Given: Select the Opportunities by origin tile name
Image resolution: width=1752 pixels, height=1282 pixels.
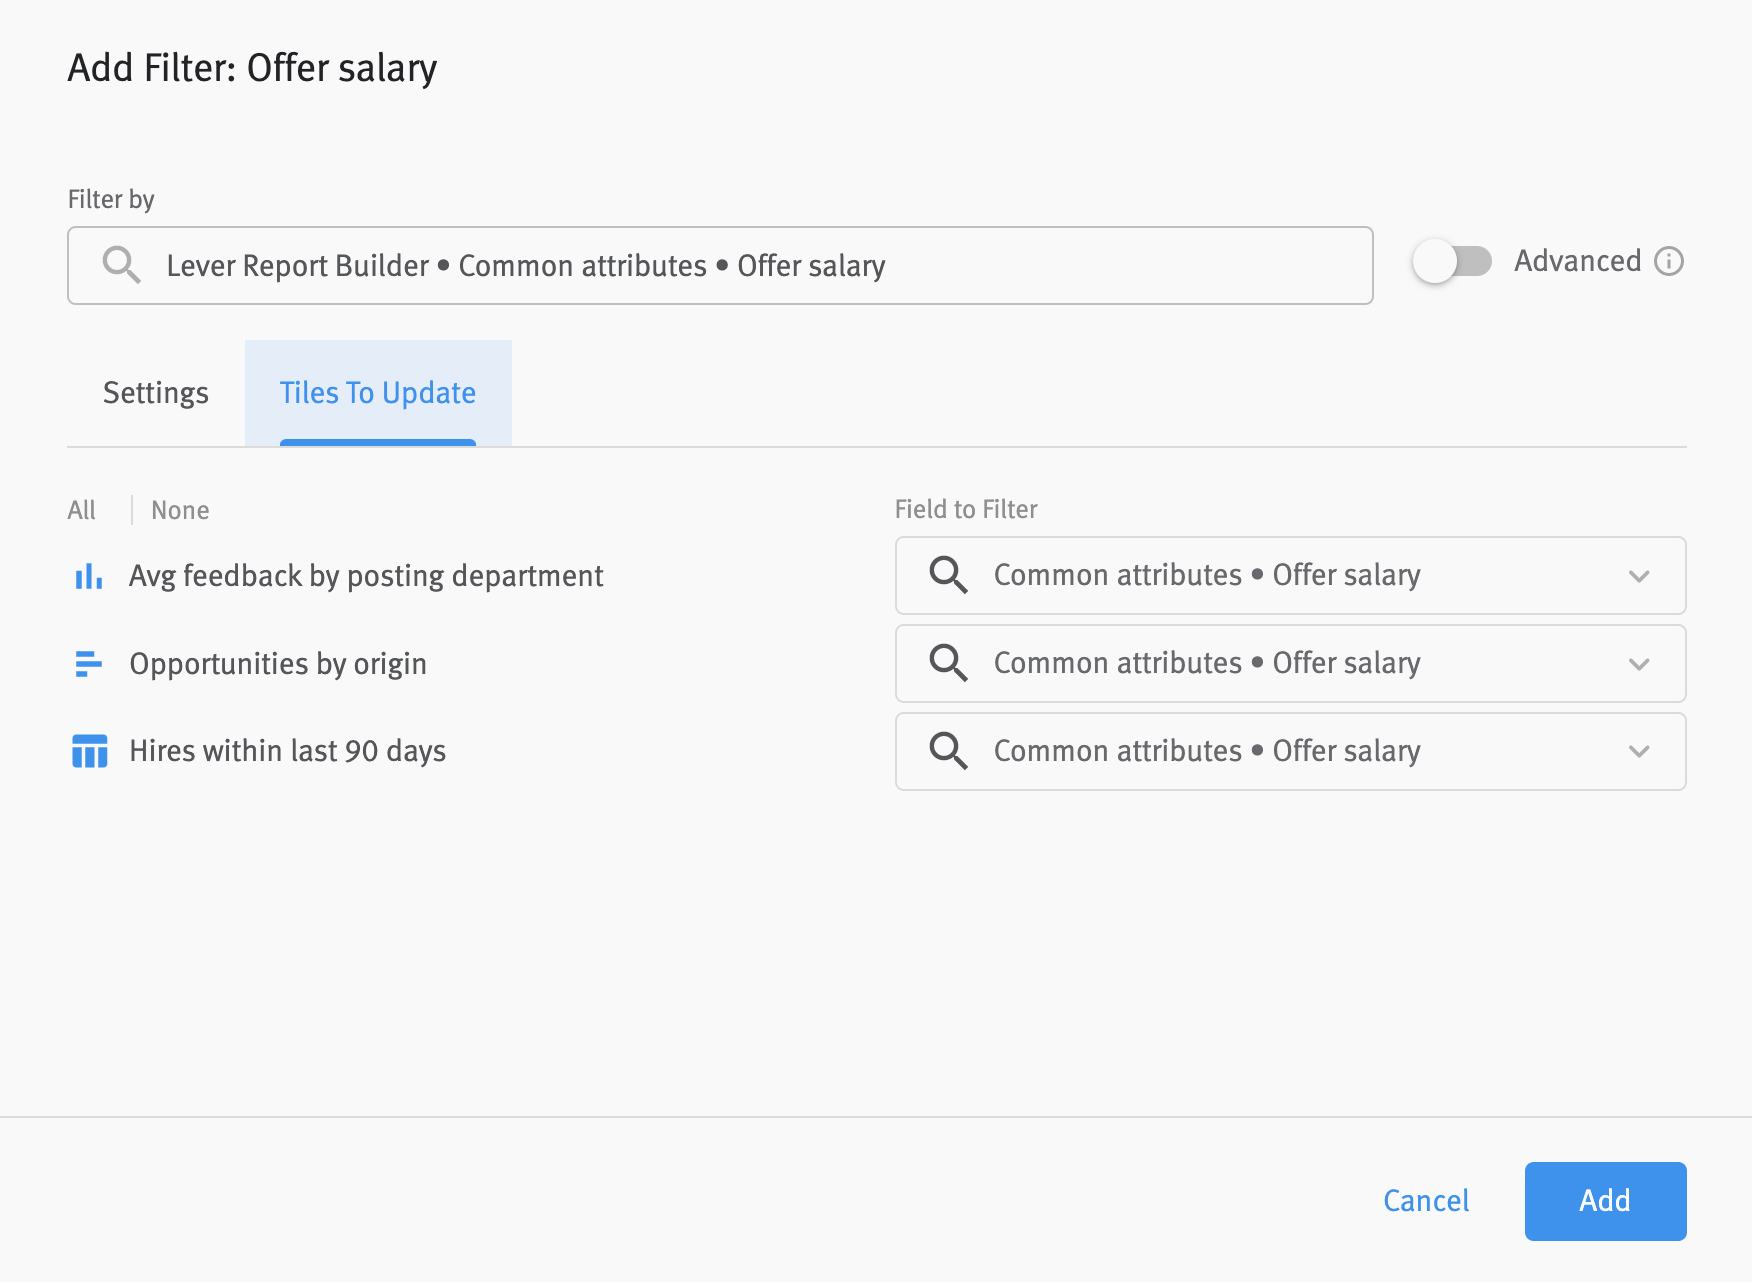Looking at the screenshot, I should click(278, 664).
